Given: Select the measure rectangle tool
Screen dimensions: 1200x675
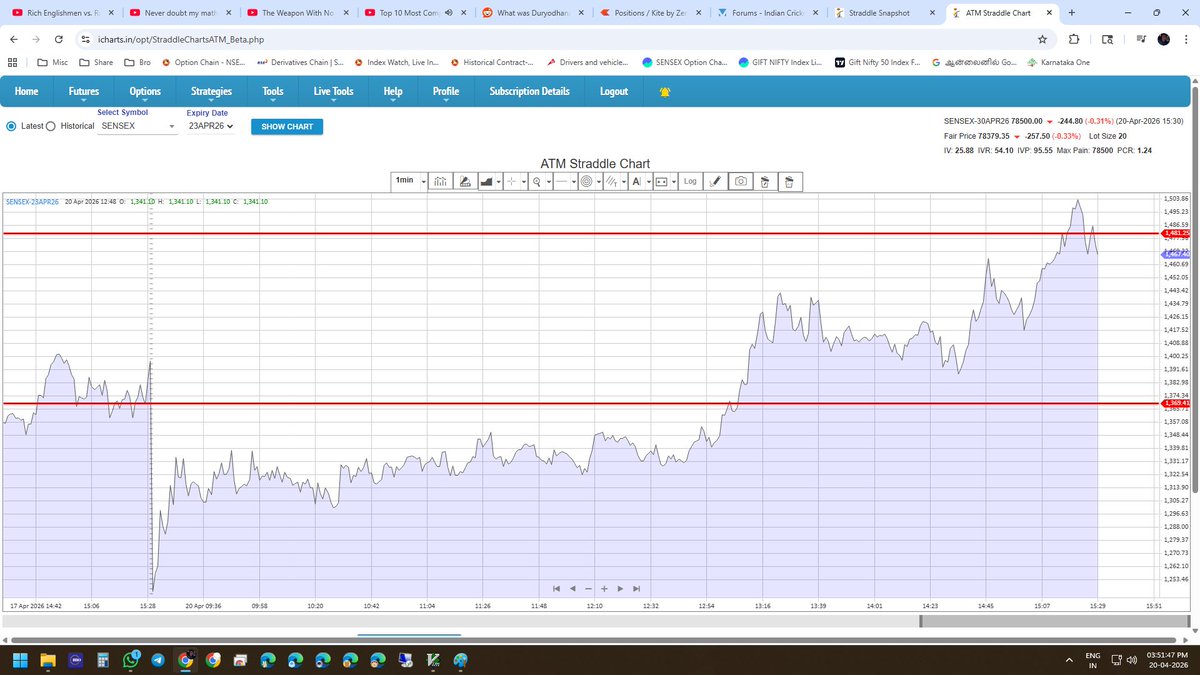Looking at the screenshot, I should (661, 181).
